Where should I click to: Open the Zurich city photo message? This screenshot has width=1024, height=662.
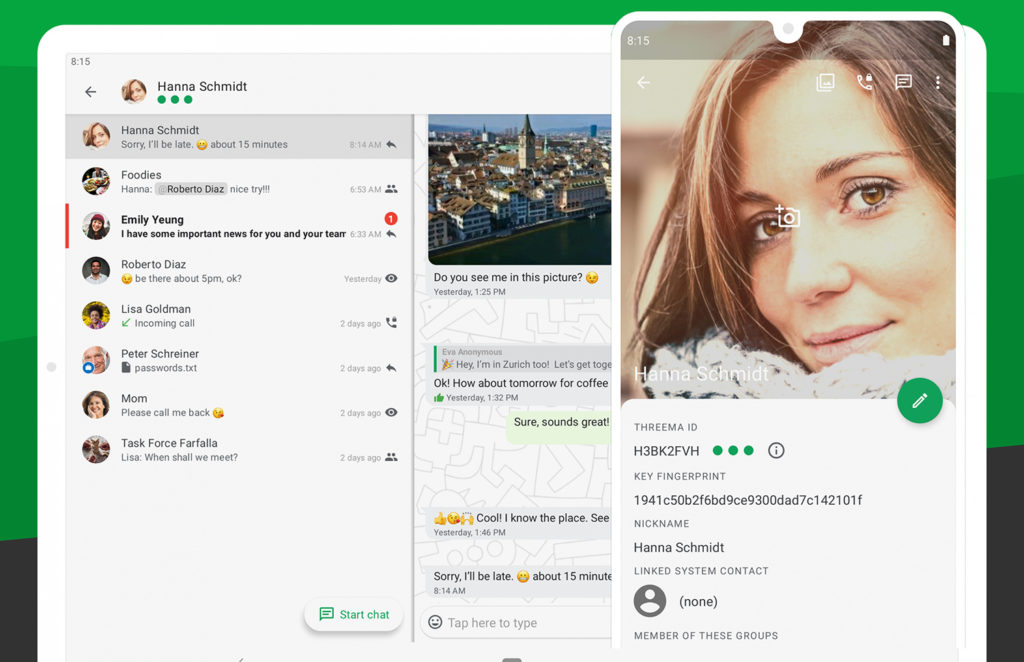click(520, 189)
